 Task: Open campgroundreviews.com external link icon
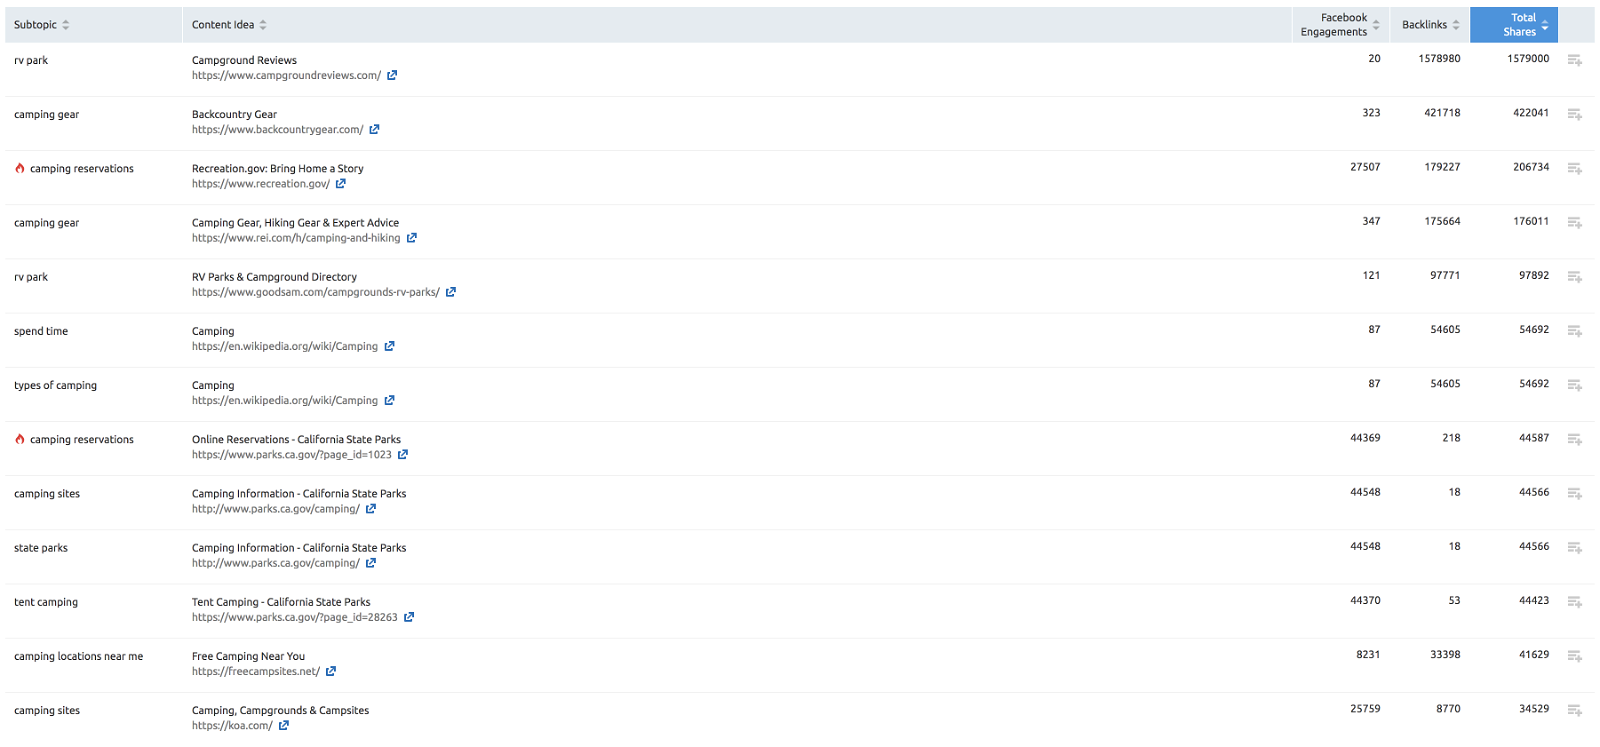tap(392, 75)
